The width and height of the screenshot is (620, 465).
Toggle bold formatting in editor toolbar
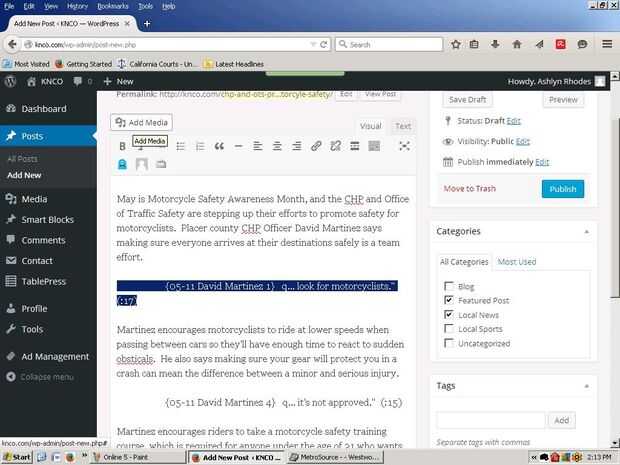click(122, 146)
